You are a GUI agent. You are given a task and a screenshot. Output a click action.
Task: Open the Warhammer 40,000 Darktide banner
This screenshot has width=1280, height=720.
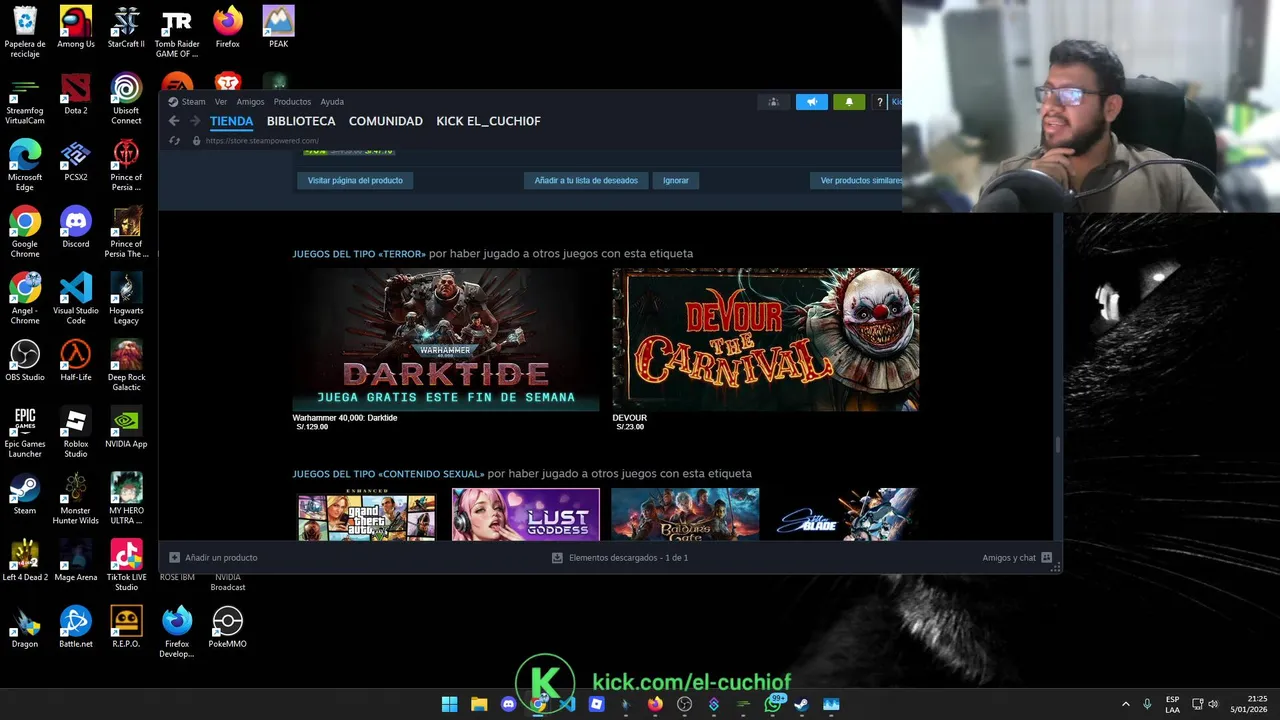446,339
